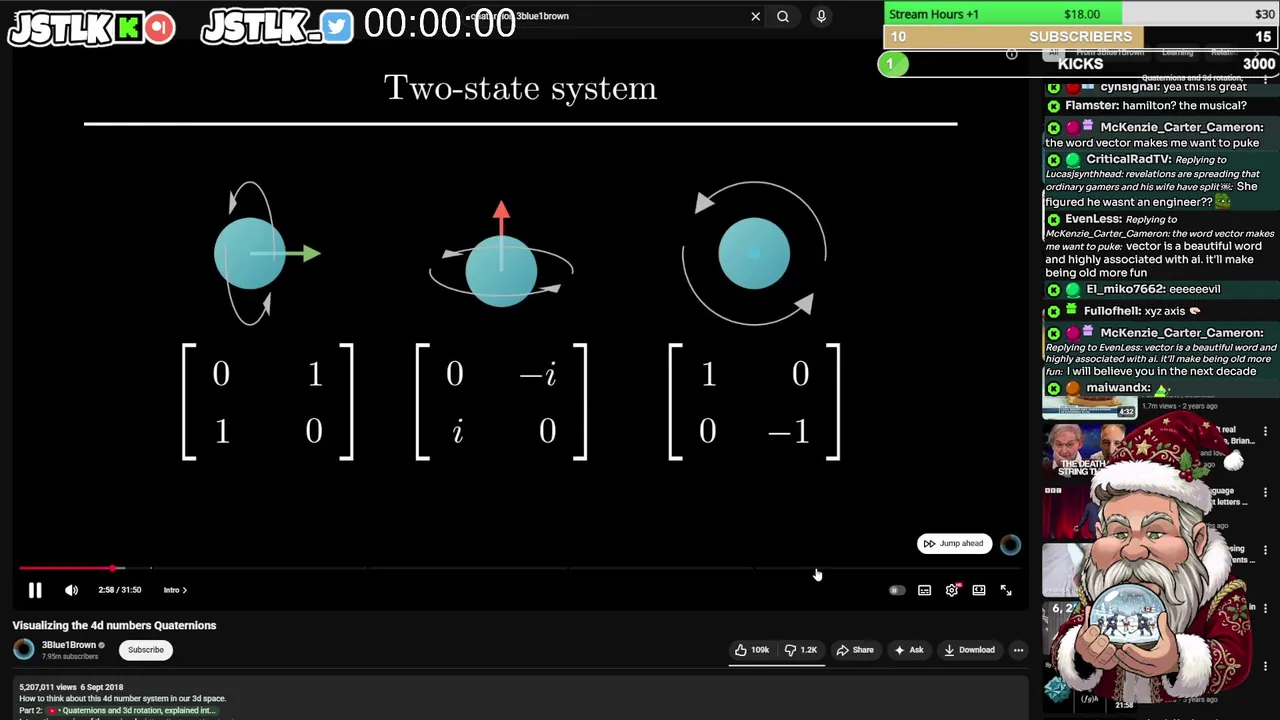Pause the video with the pause button
Viewport: 1280px width, 720px height.
click(x=35, y=590)
